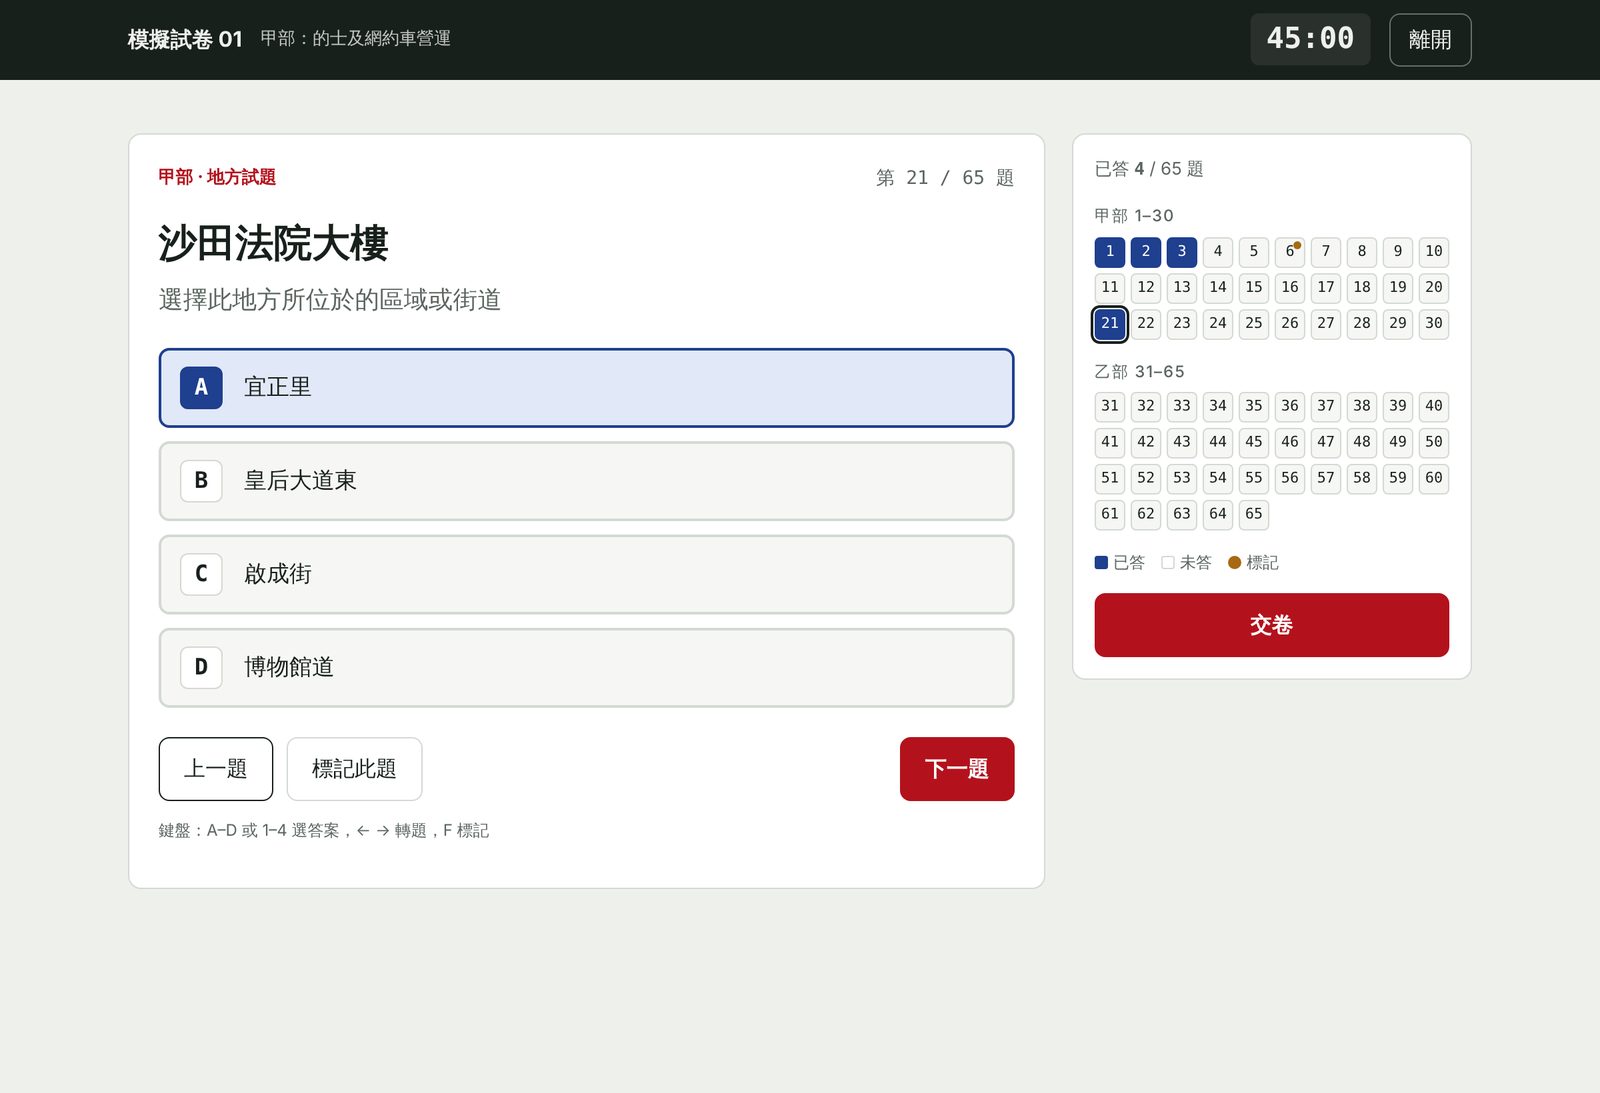Open question 4 from the grid
This screenshot has width=1600, height=1093.
pyautogui.click(x=1218, y=251)
